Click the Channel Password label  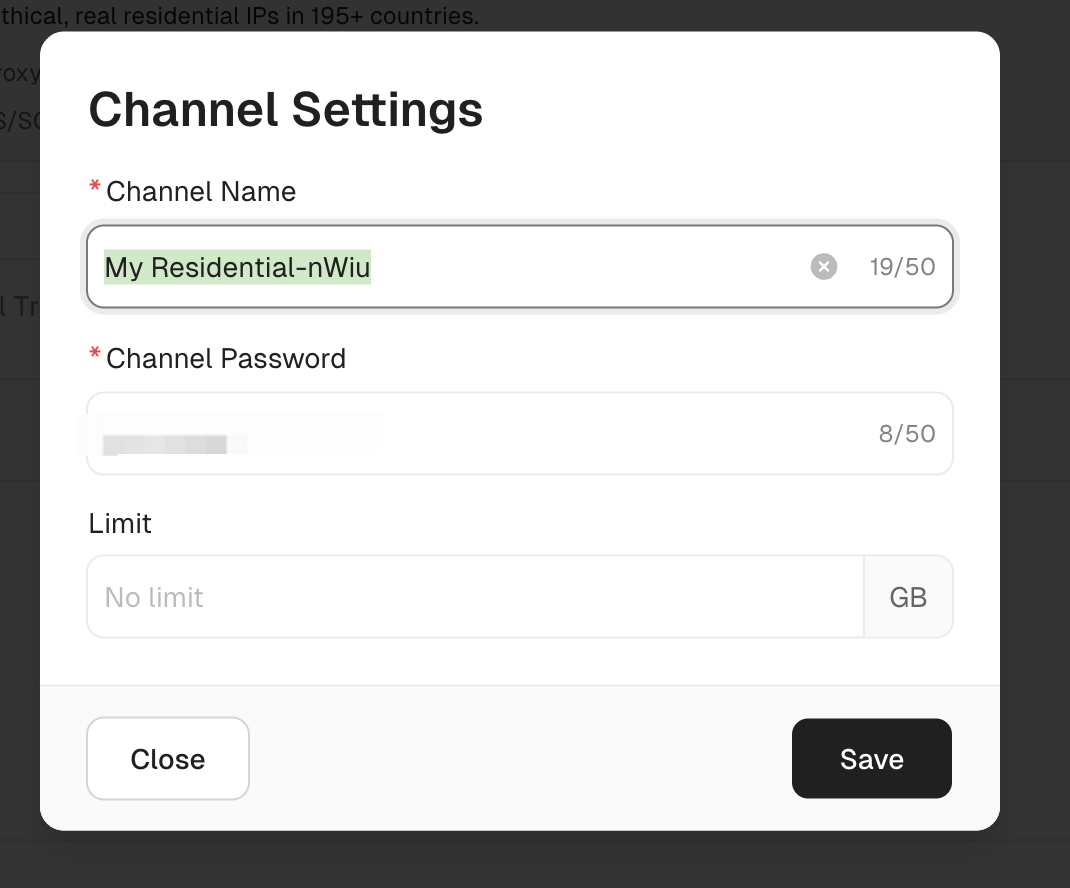226,358
